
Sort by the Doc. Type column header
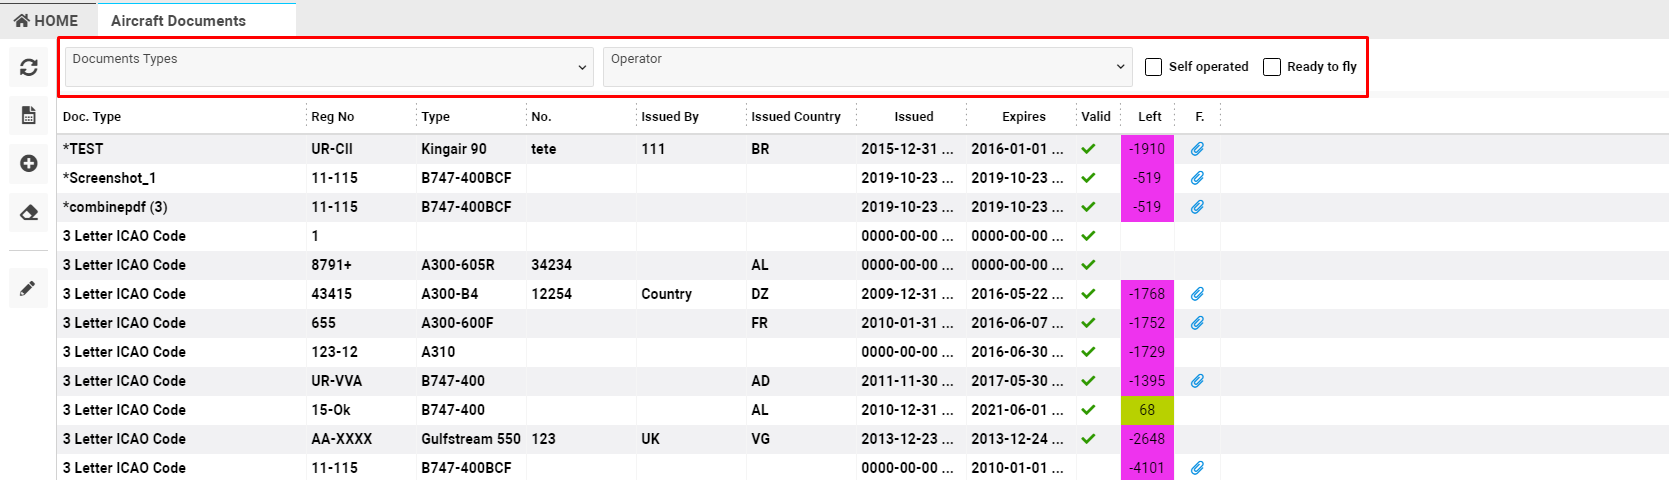92,117
